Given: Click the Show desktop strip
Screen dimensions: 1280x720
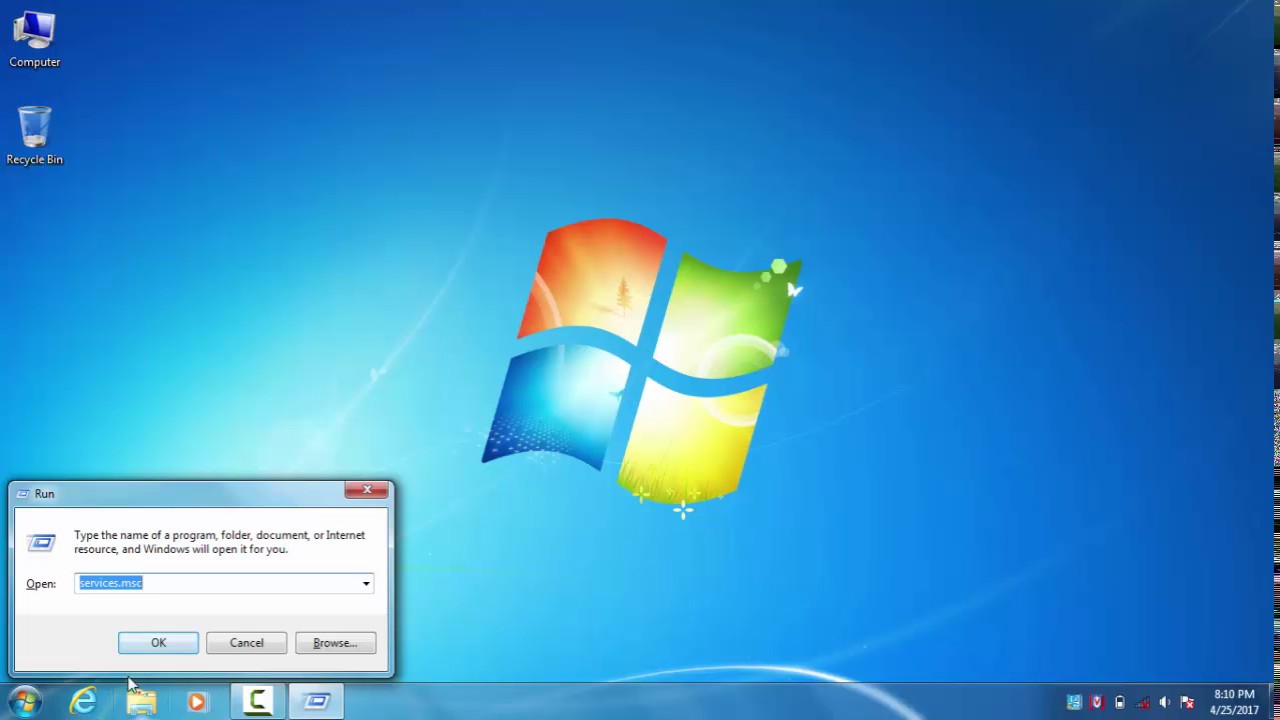Looking at the screenshot, I should coord(1273,702).
